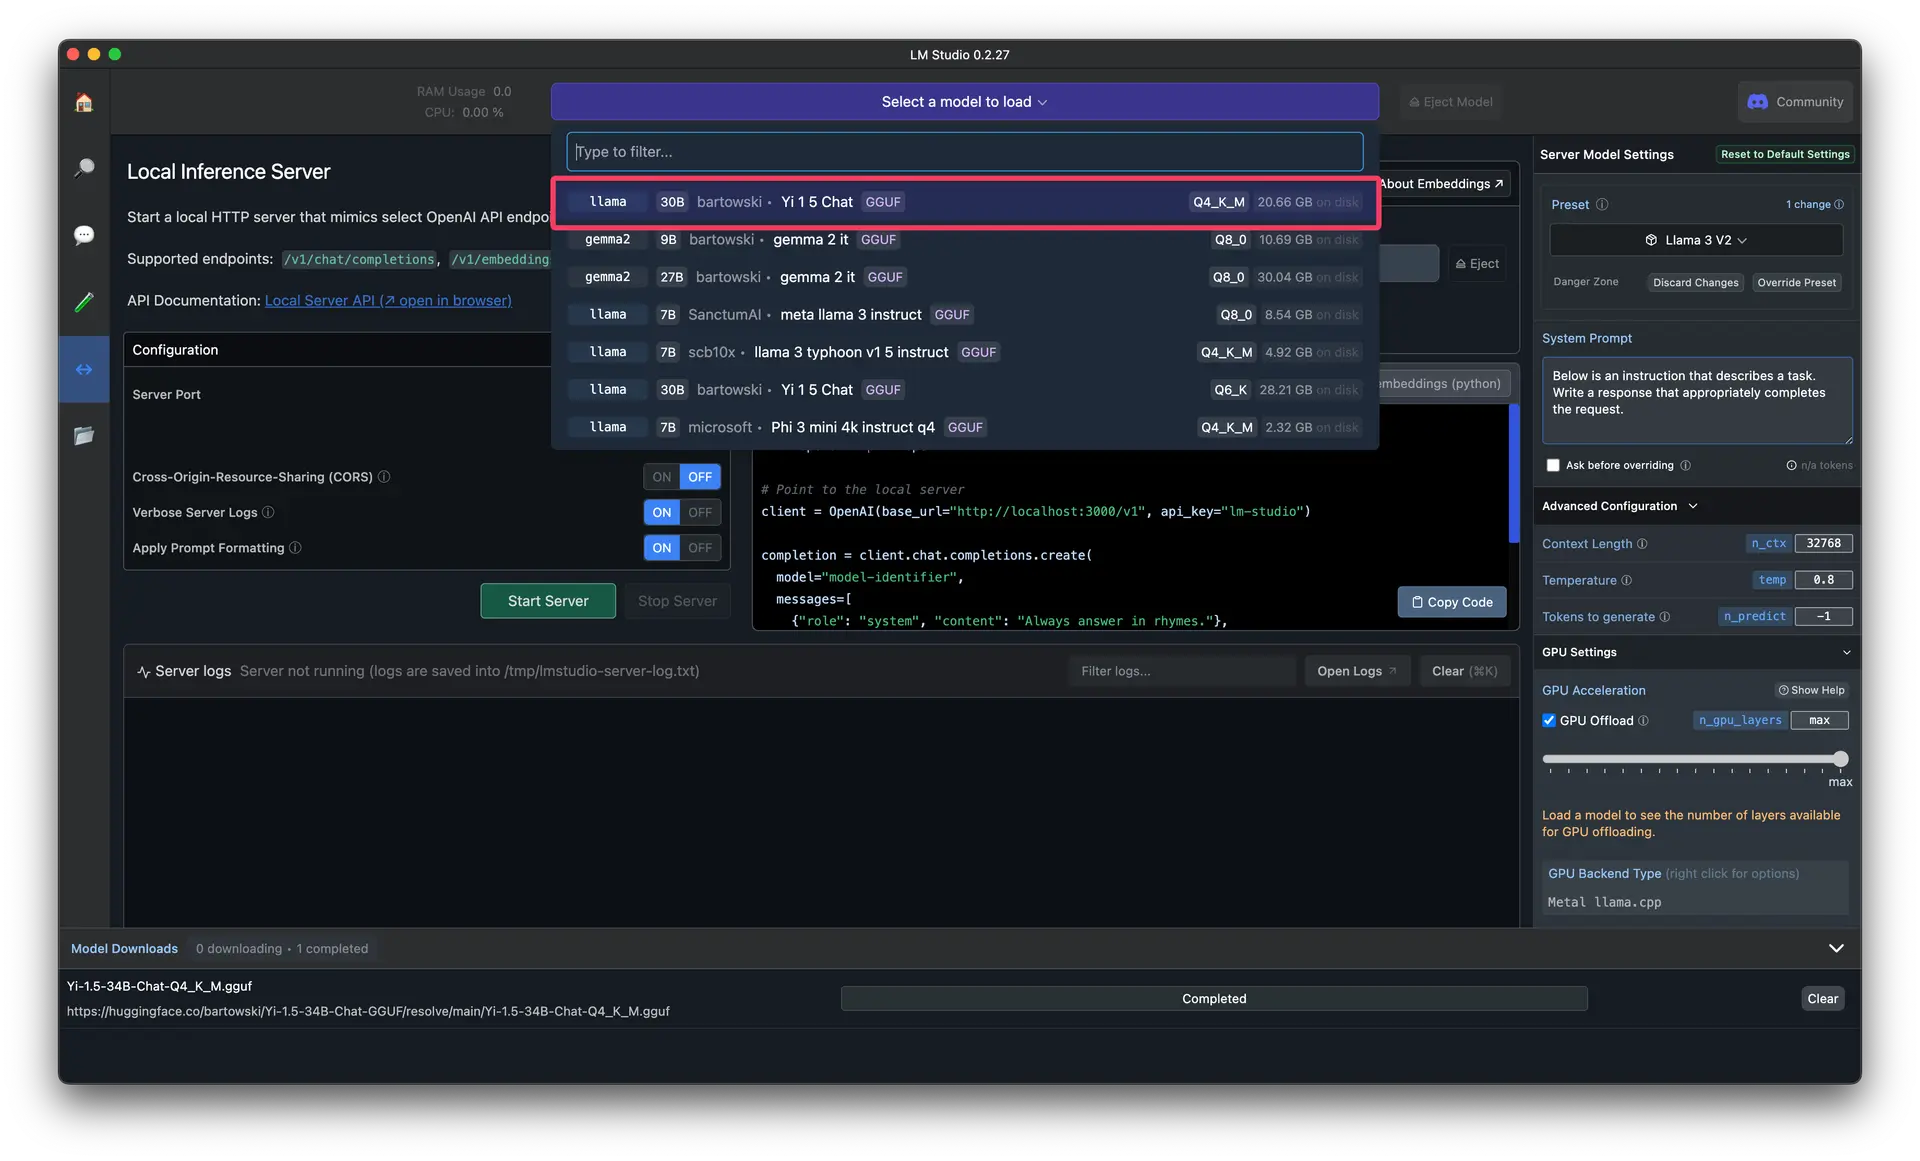Open the Local Server arrows sidebar icon
The height and width of the screenshot is (1161, 1920).
click(x=84, y=369)
